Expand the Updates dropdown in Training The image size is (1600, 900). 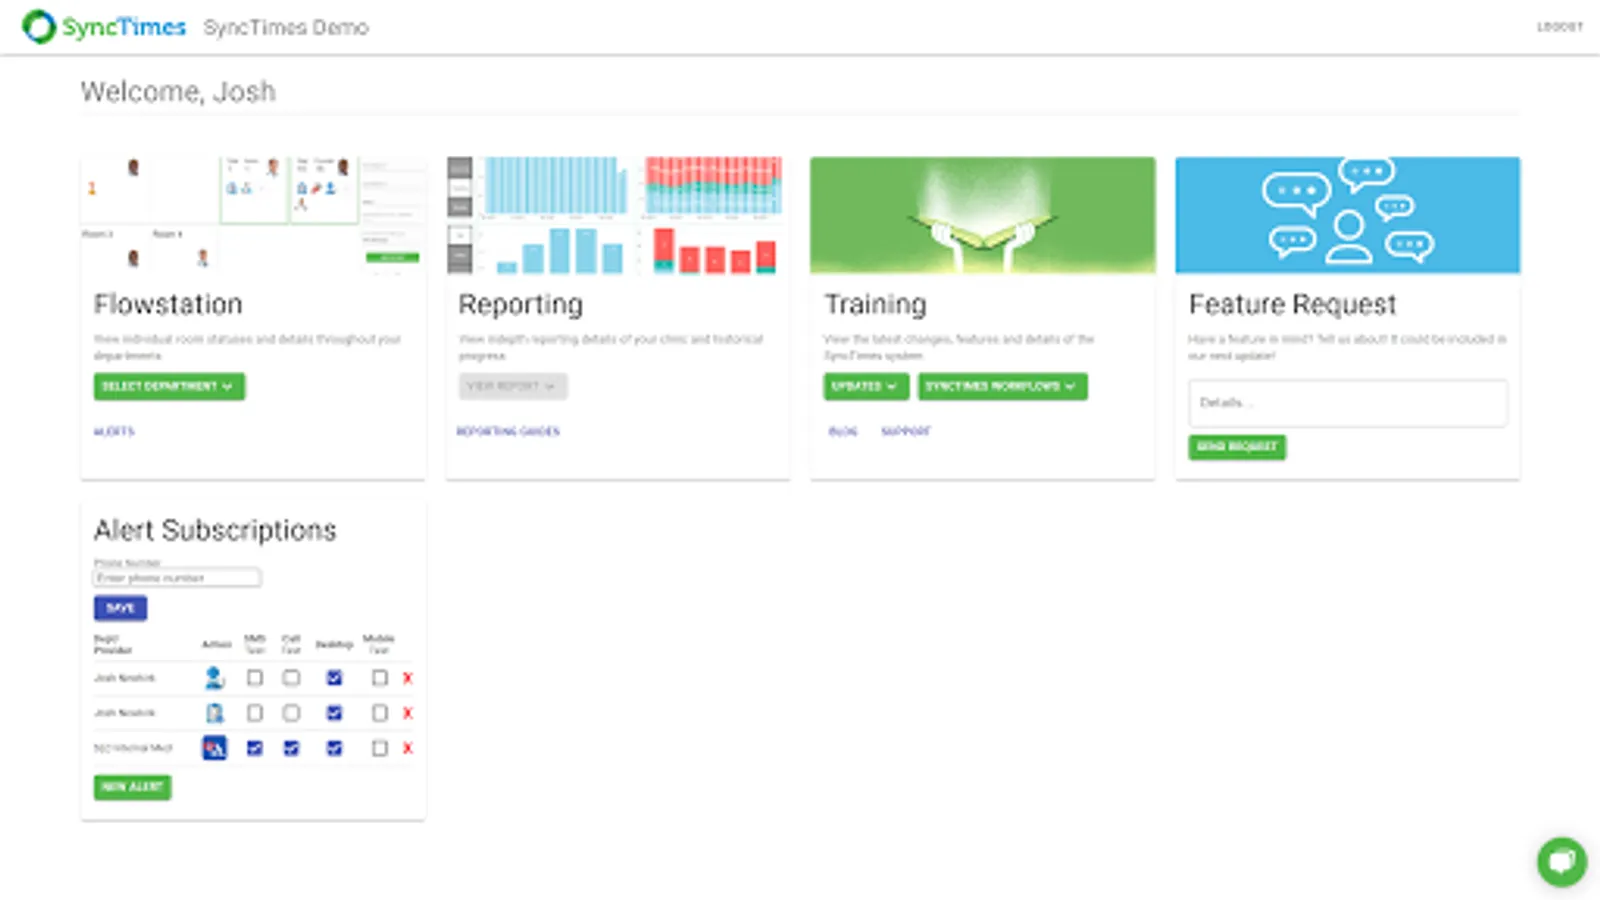click(x=866, y=386)
